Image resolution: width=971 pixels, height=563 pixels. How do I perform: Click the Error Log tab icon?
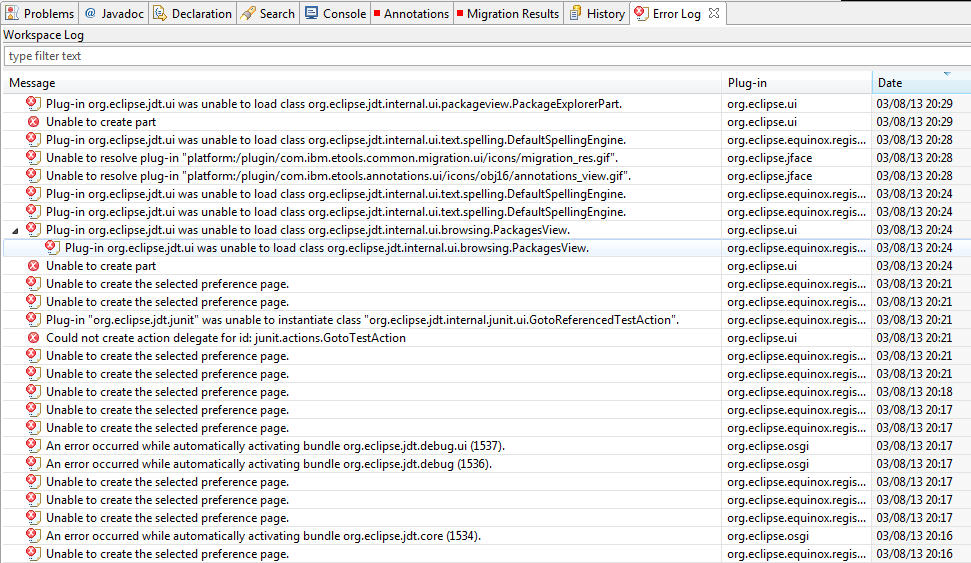click(642, 13)
